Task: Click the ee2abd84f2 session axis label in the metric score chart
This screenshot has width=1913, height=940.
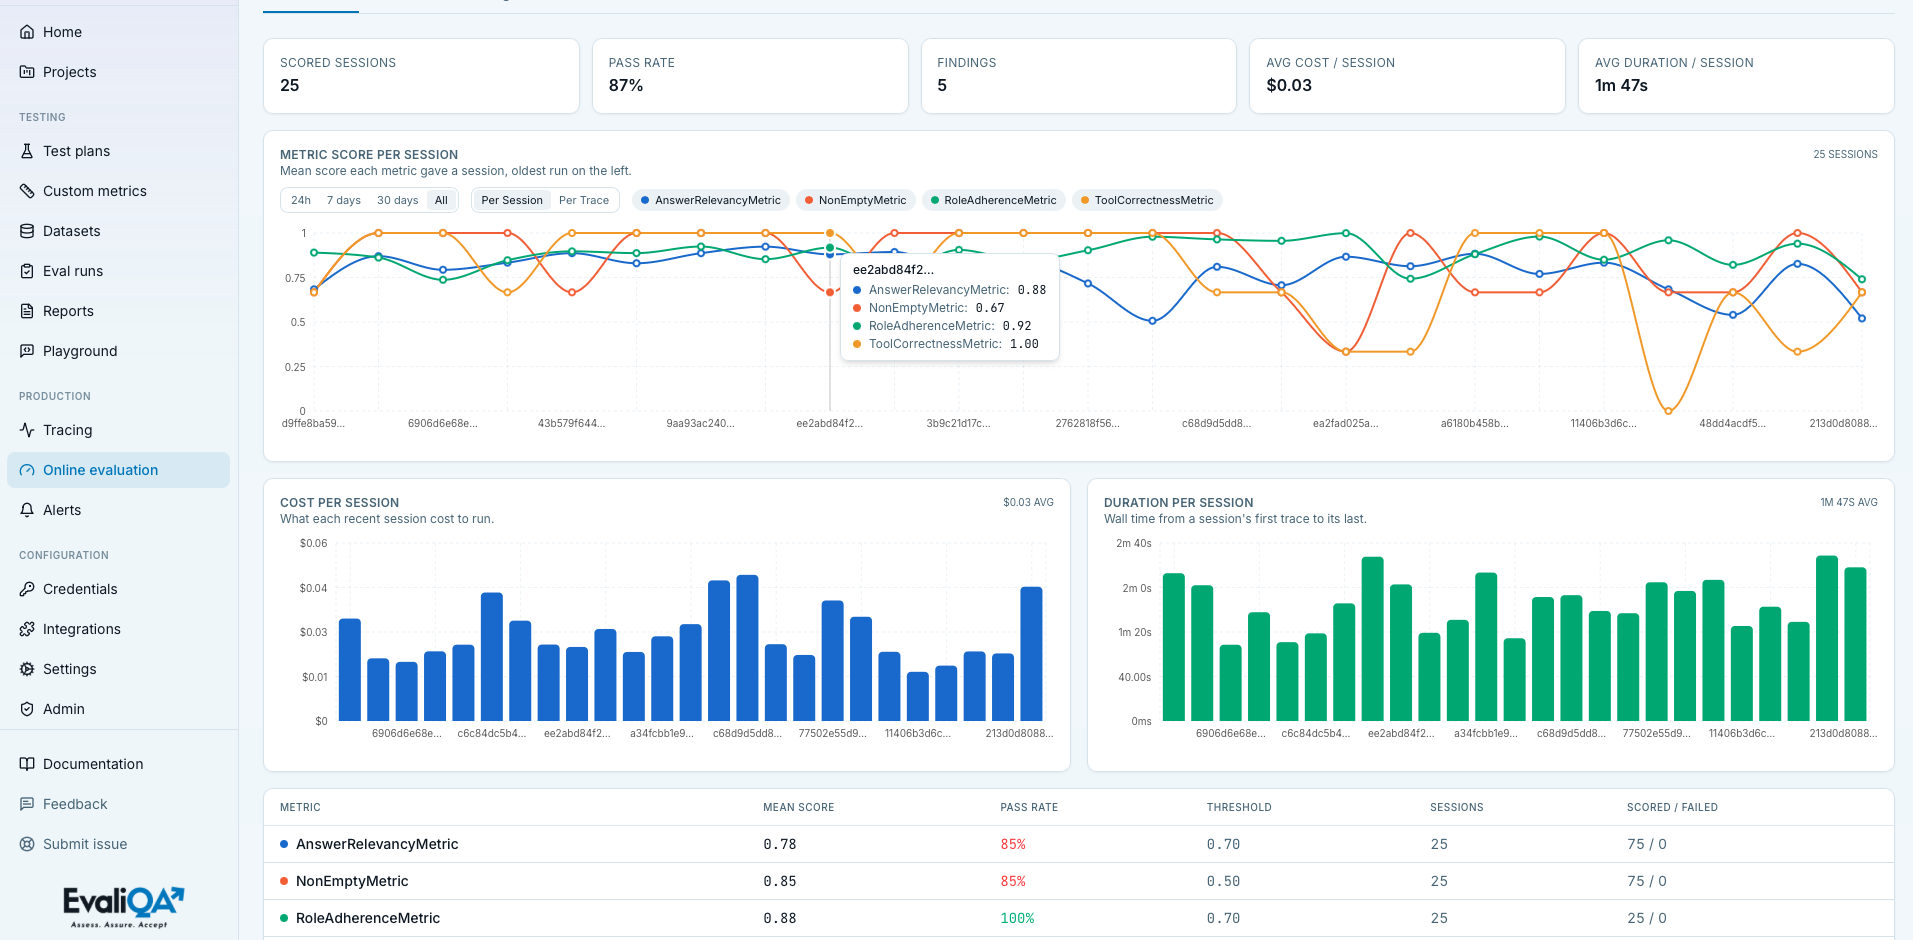Action: click(x=829, y=423)
